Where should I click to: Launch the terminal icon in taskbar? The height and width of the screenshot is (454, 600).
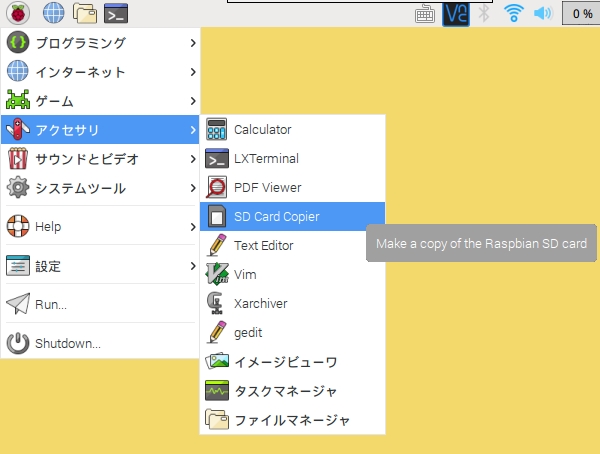click(x=116, y=13)
